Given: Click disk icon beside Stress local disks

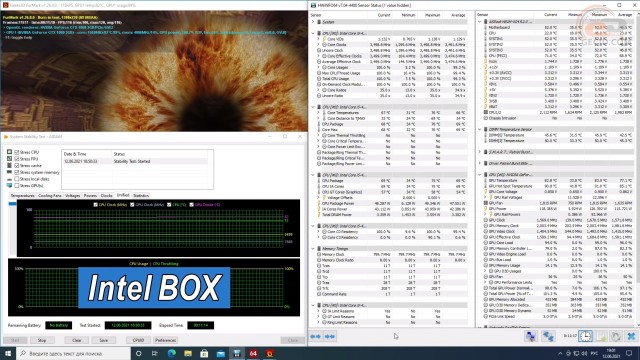Looking at the screenshot, I should click(x=9, y=179).
